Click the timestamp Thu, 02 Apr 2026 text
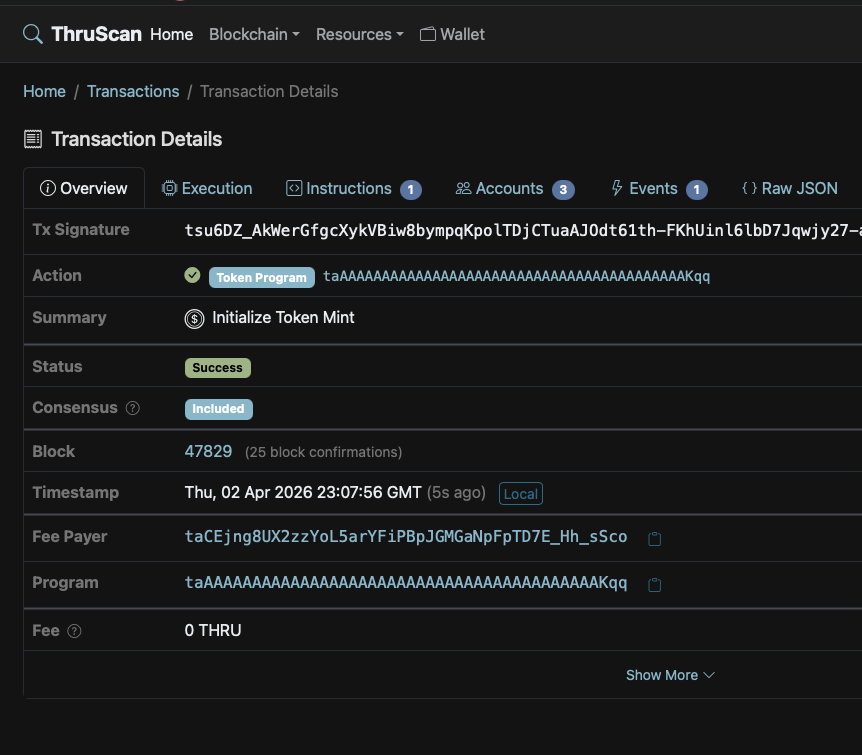This screenshot has height=755, width=862. 303,492
